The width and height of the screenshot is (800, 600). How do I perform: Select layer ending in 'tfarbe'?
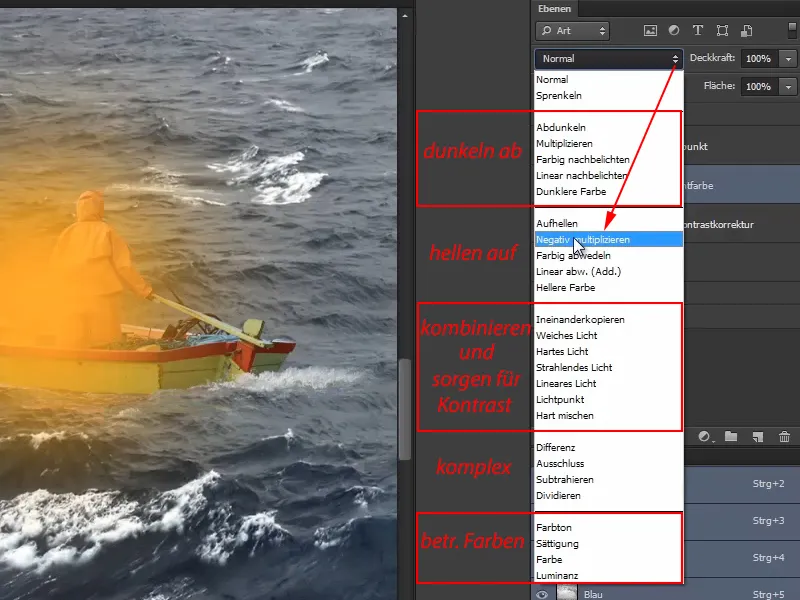[x=741, y=185]
